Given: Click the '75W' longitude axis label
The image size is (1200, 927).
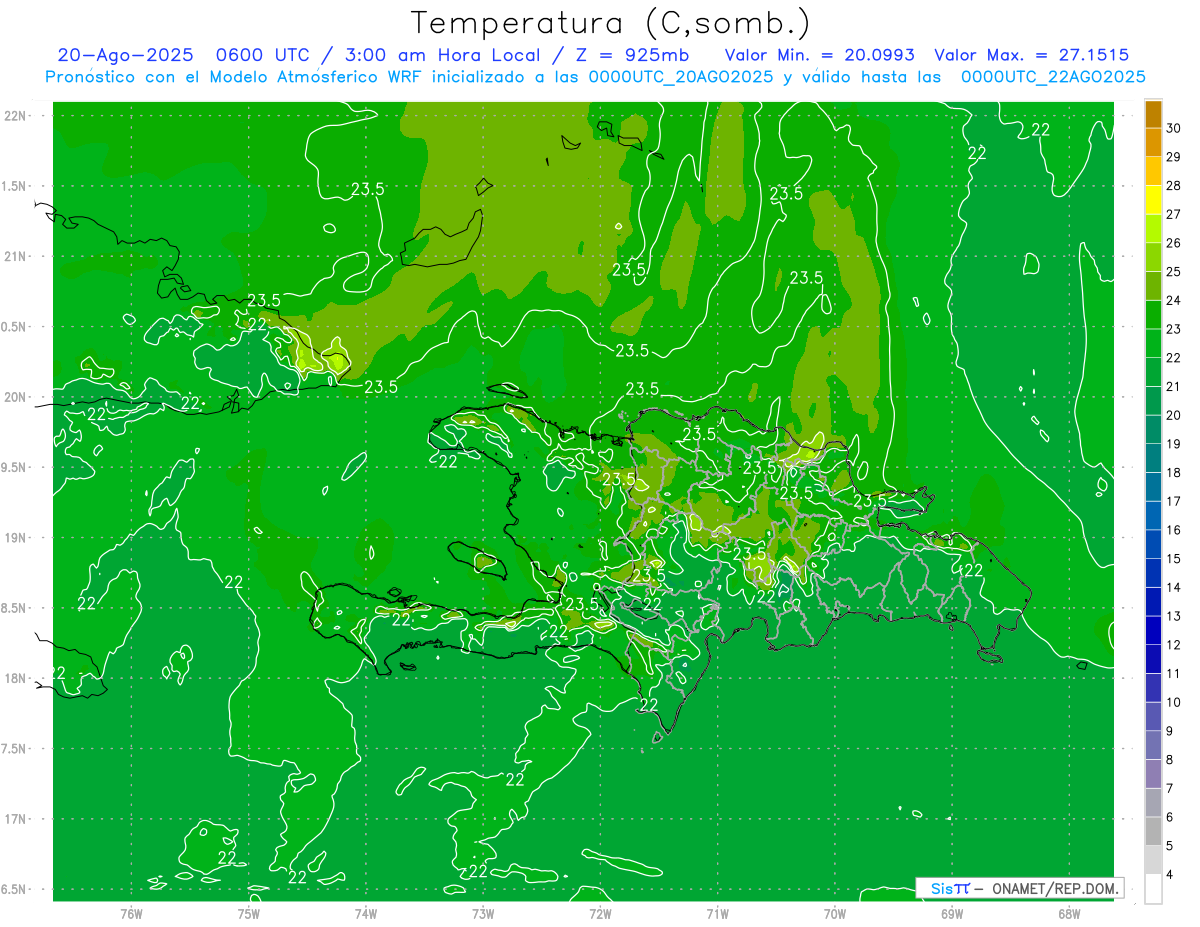Looking at the screenshot, I should coord(248,913).
